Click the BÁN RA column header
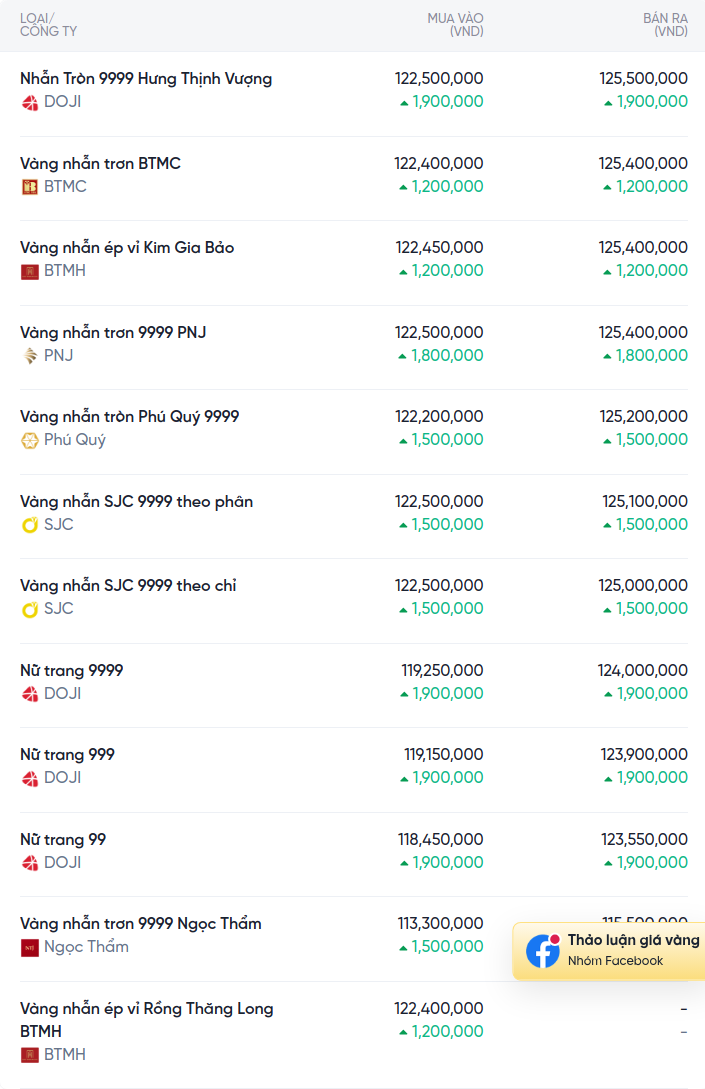 [665, 24]
